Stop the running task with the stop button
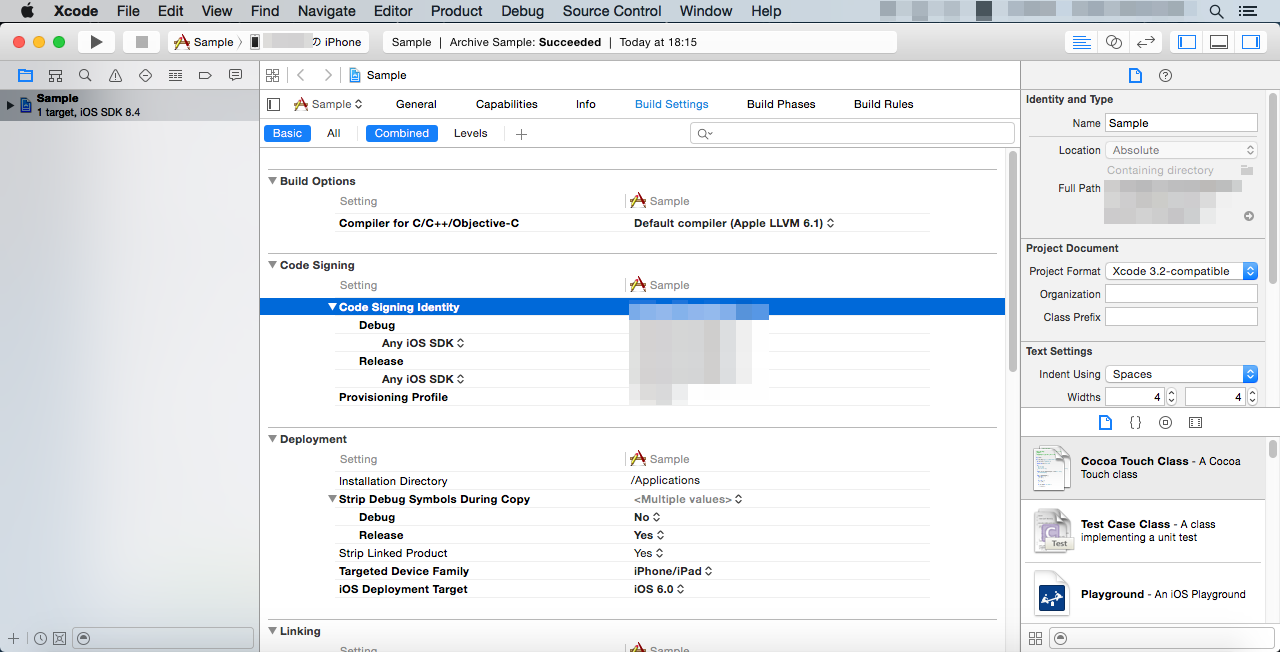The height and width of the screenshot is (652, 1280). pos(141,42)
